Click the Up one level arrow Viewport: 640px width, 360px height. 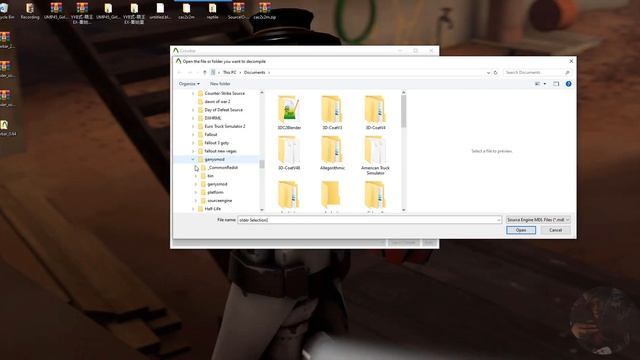(205, 72)
